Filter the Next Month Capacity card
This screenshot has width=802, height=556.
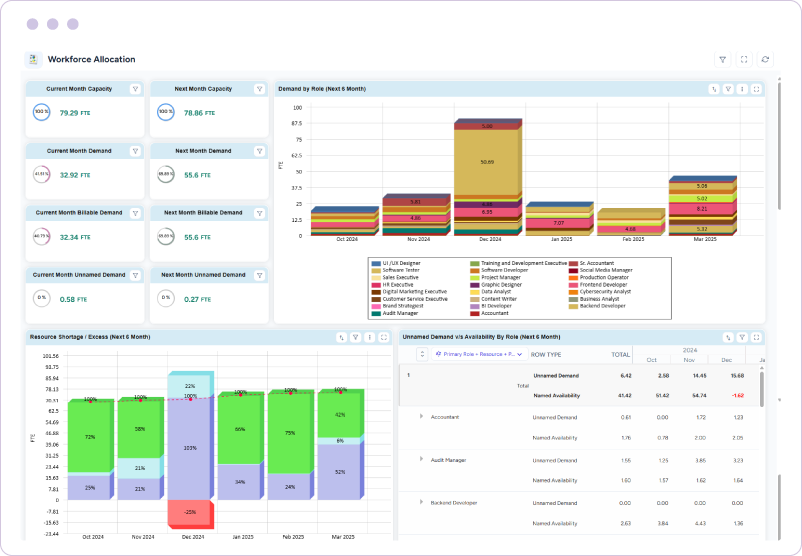[x=259, y=89]
